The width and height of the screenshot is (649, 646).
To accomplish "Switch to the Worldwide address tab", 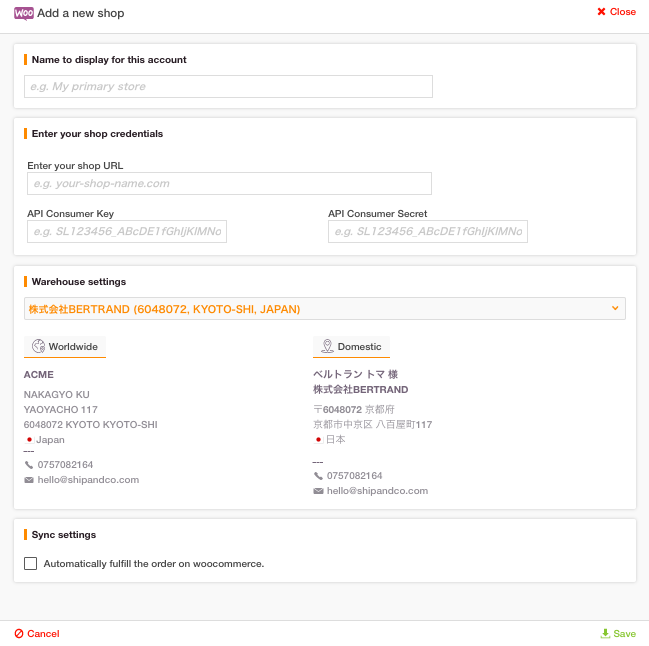I will pyautogui.click(x=65, y=347).
